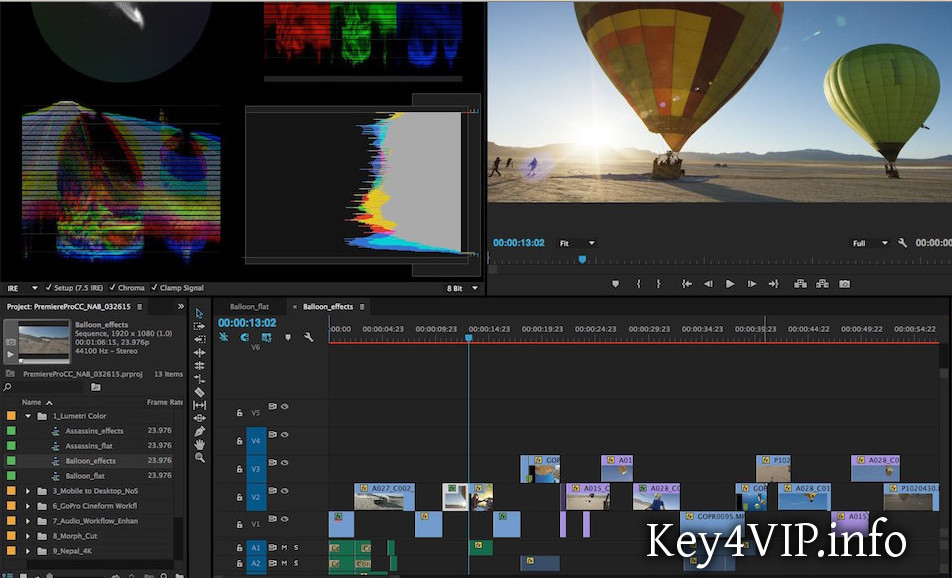This screenshot has width=952, height=578.
Task: Expand the 9_Nepal_4K bin
Action: (28, 551)
